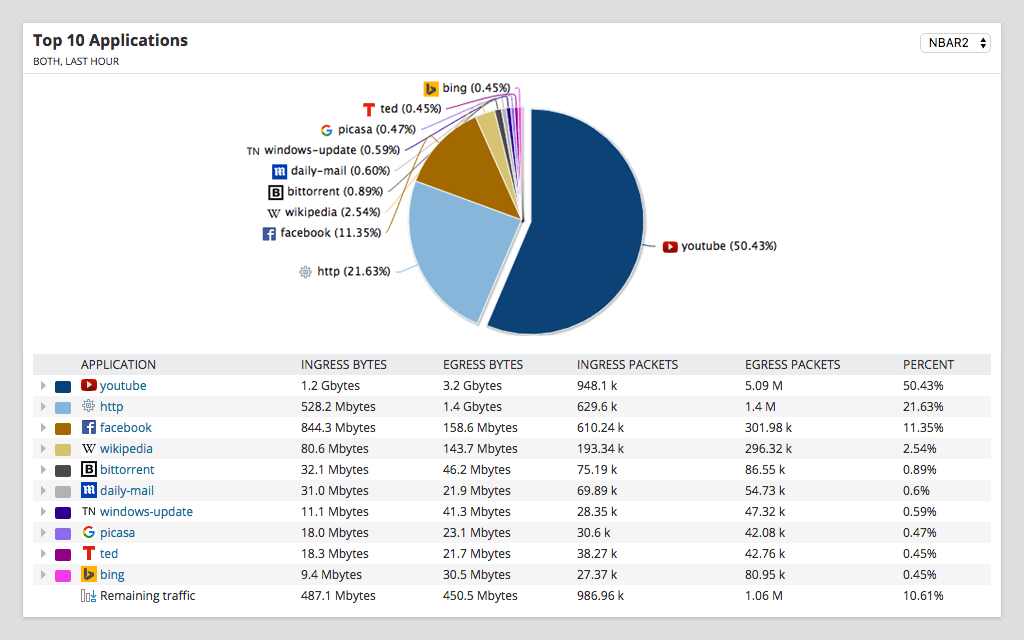Select the ted T icon
The width and height of the screenshot is (1024, 640).
point(89,553)
